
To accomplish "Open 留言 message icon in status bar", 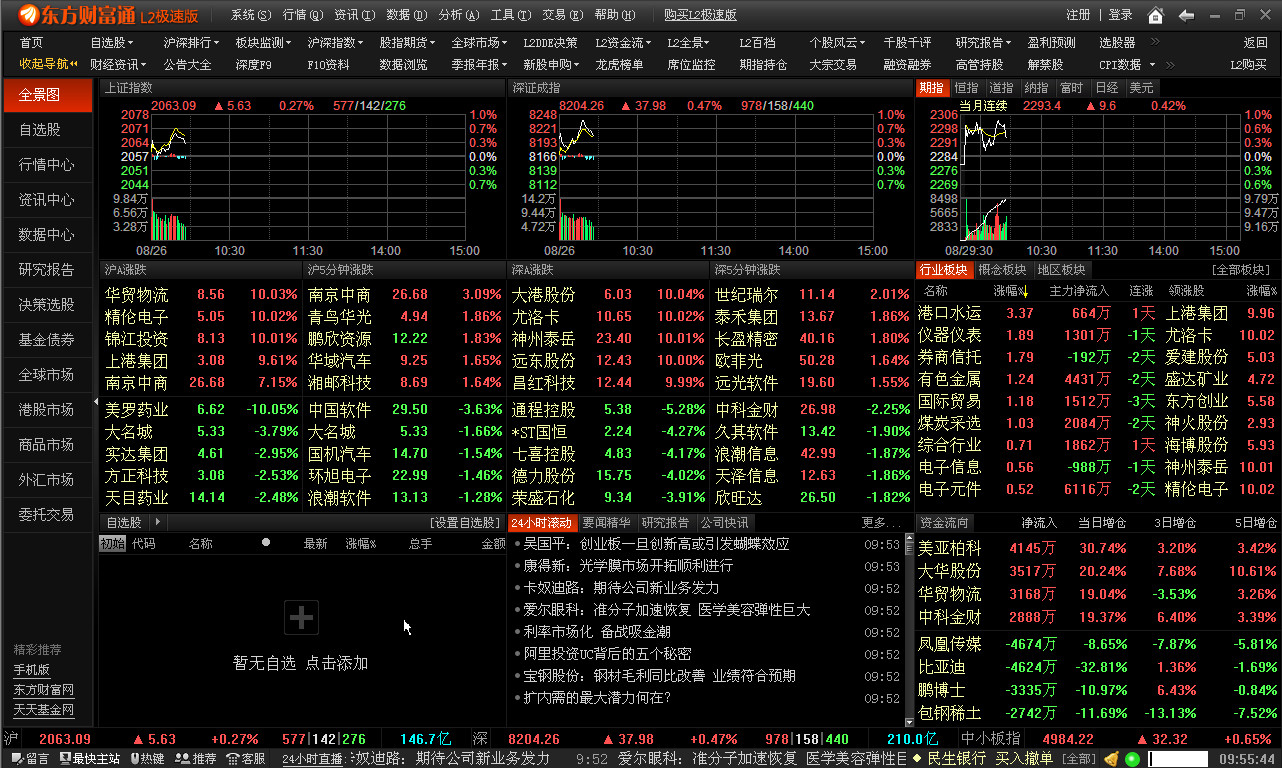I will coord(28,759).
